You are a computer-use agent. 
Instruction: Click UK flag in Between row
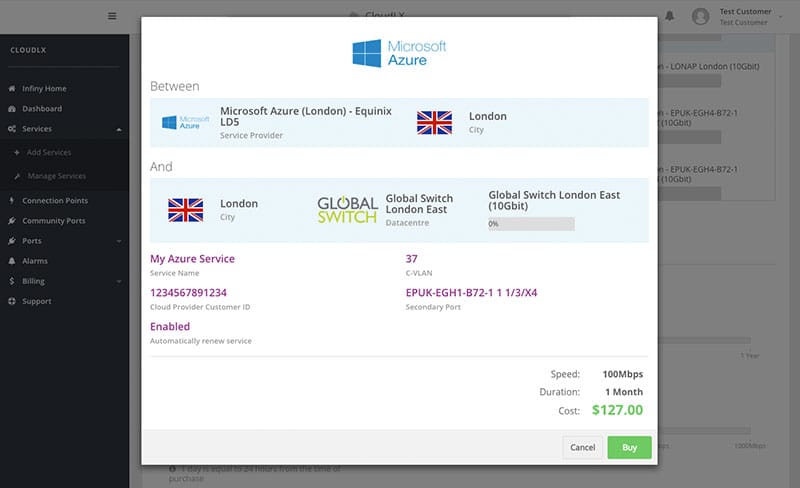[x=434, y=123]
